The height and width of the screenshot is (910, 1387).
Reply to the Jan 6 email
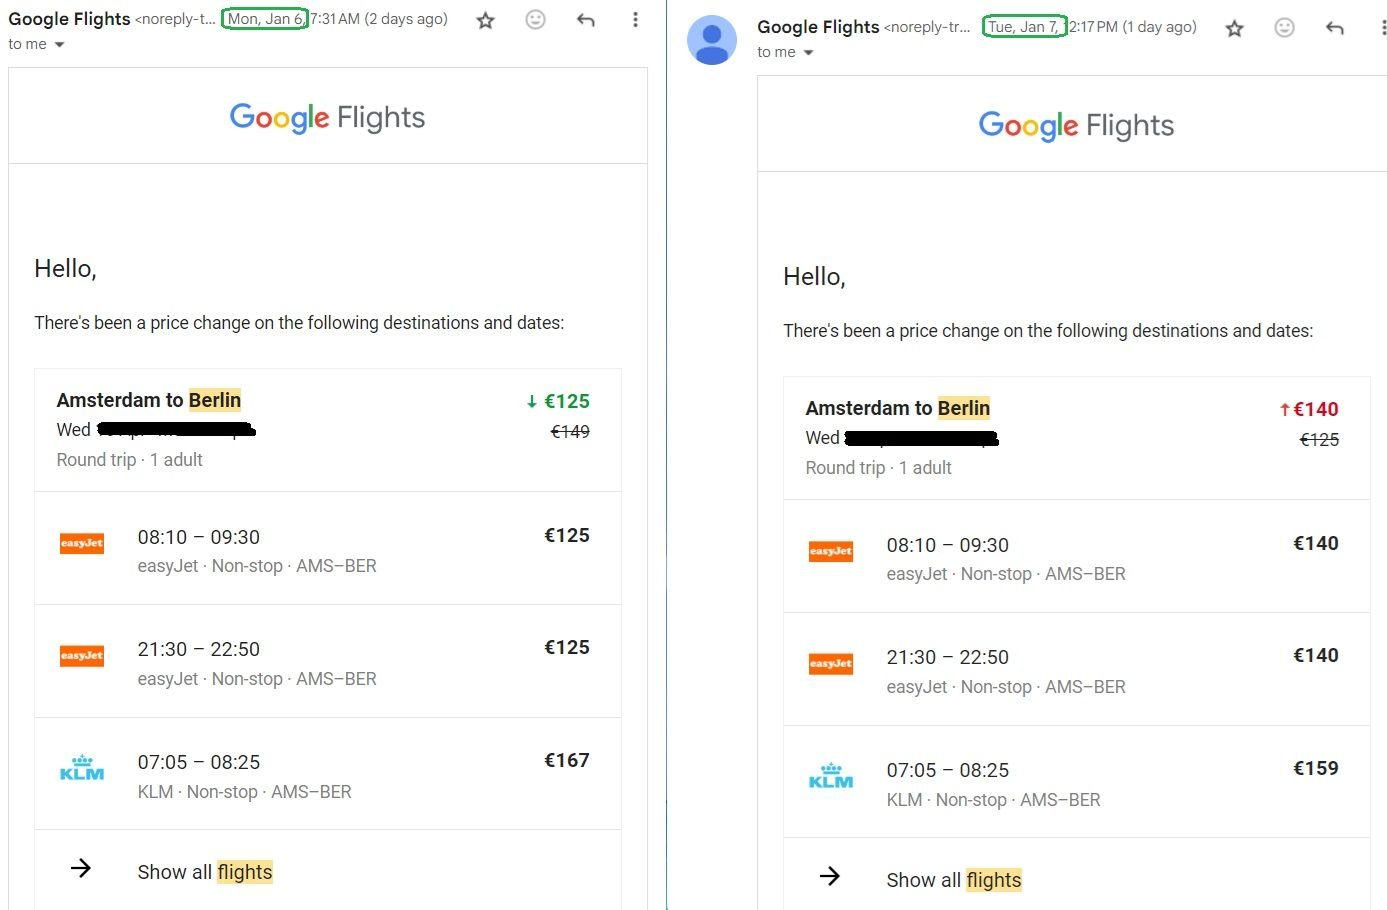586,20
